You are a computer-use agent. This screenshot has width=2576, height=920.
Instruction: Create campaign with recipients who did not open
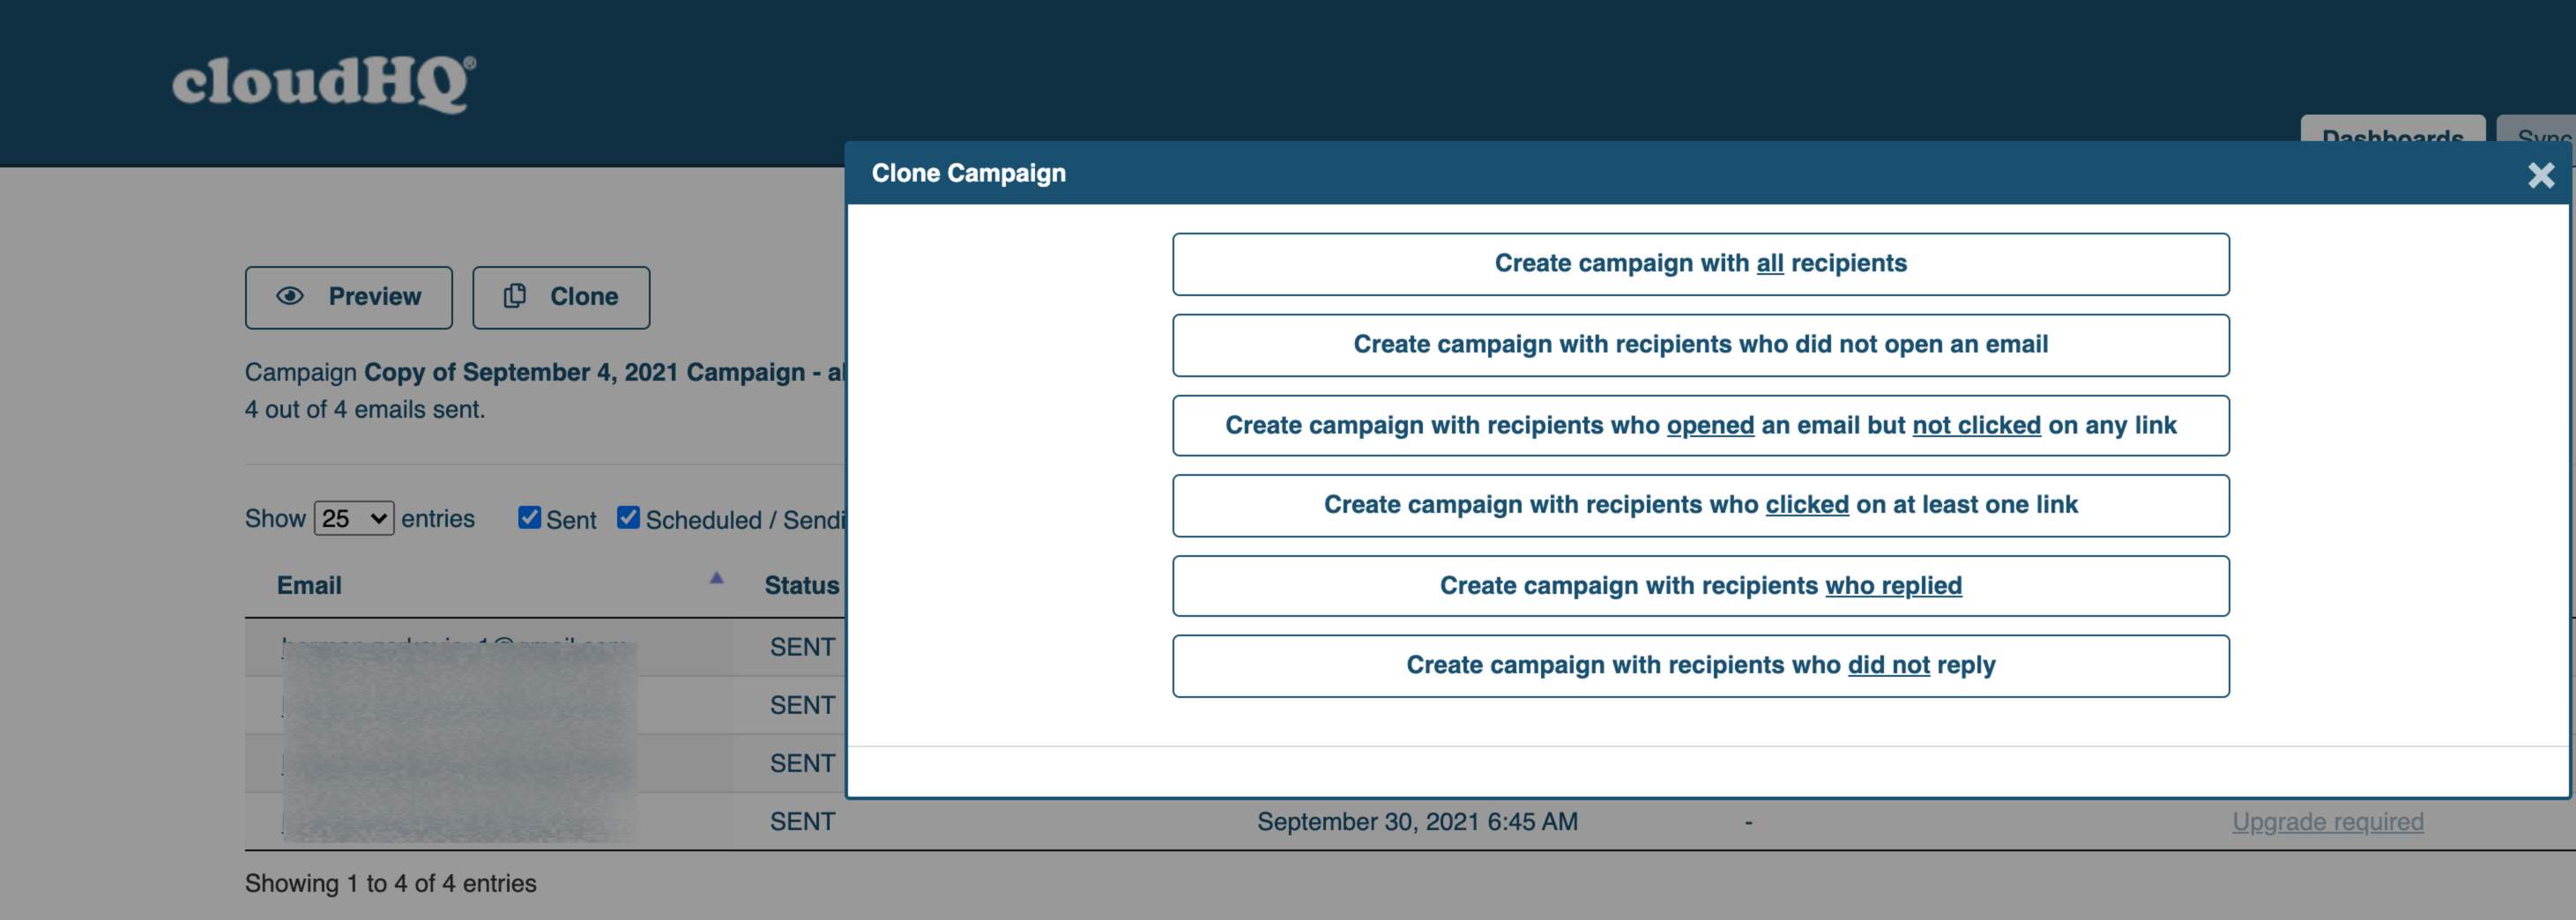[x=1700, y=345]
